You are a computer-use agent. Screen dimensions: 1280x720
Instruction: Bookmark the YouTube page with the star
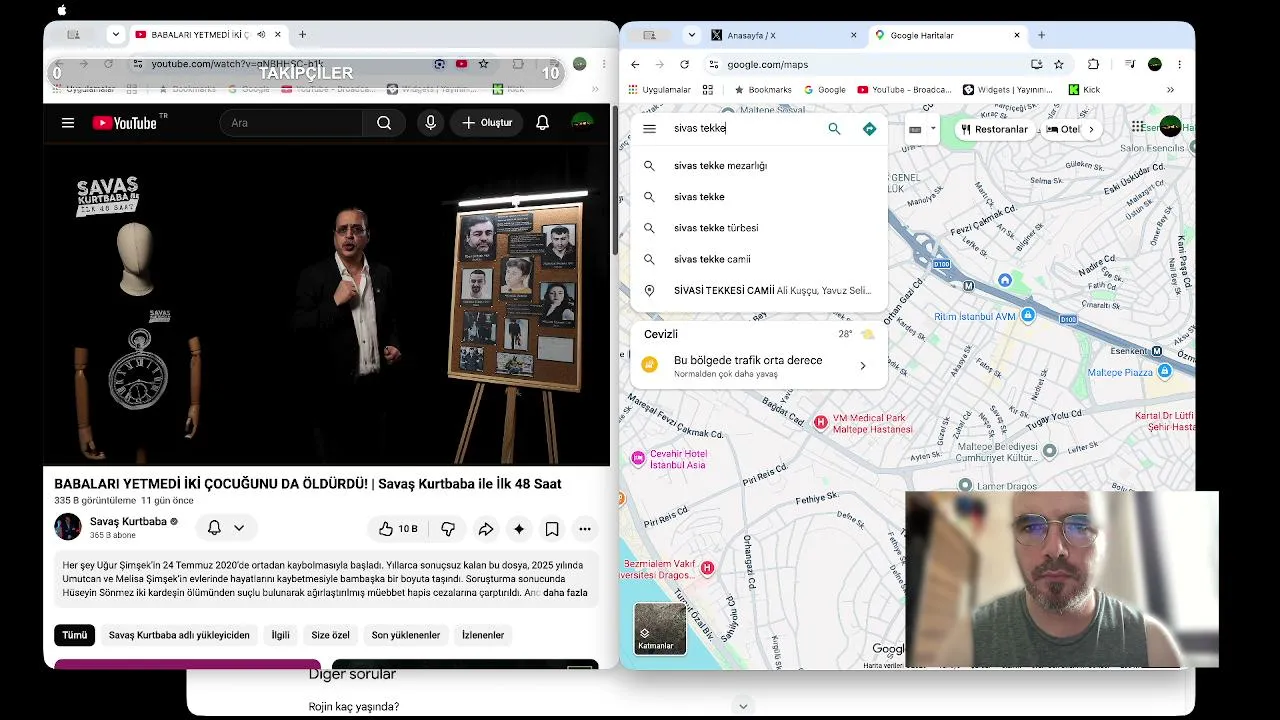pos(484,64)
